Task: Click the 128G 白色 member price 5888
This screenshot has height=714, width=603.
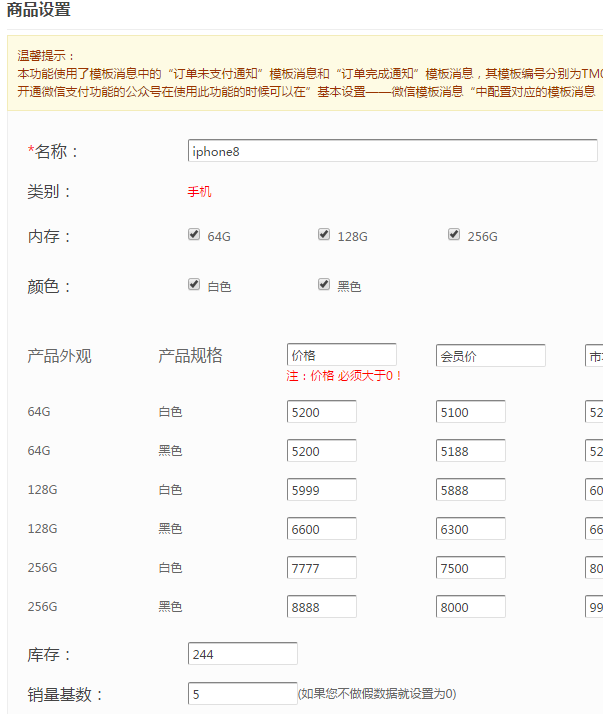Action: pyautogui.click(x=470, y=490)
